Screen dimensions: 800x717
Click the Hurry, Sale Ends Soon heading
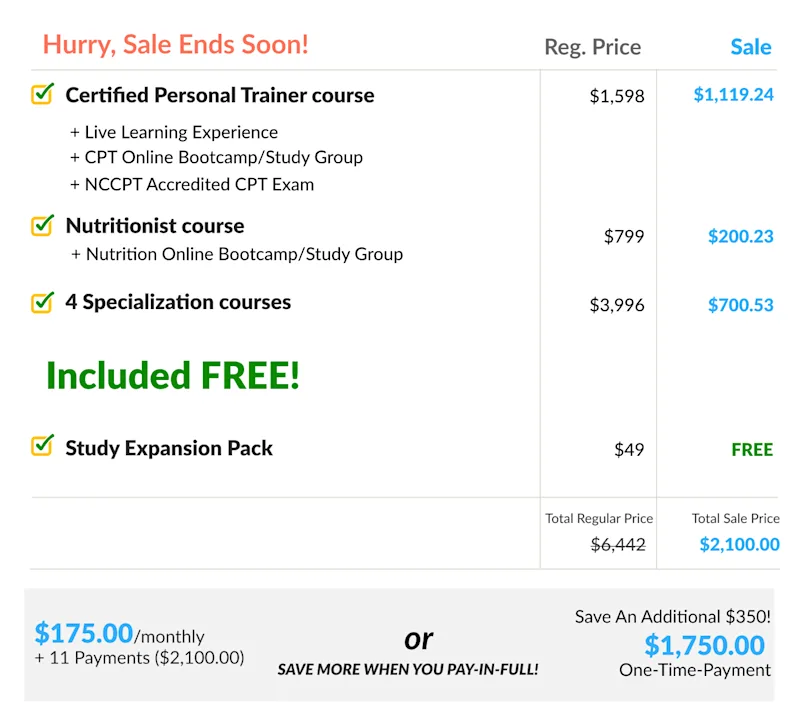coord(176,44)
